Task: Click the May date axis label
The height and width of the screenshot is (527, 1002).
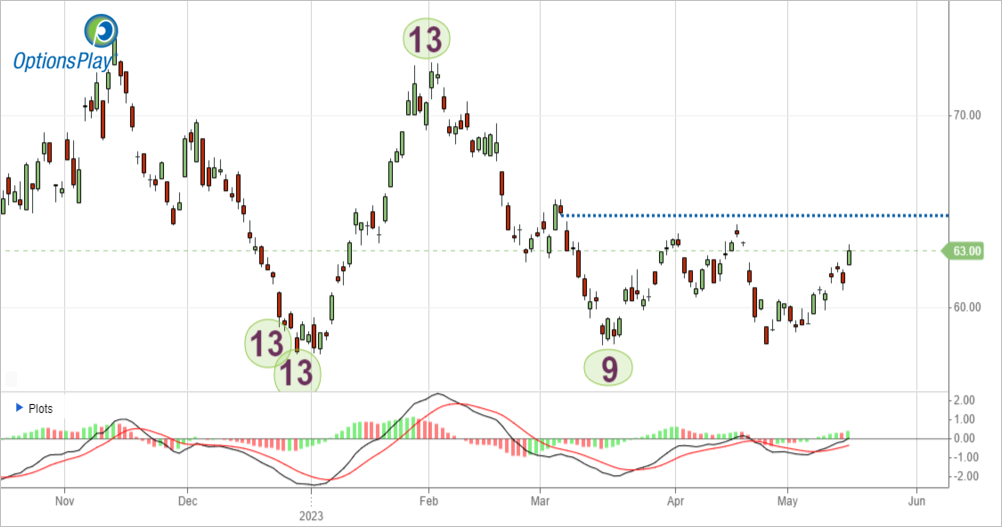Action: point(787,501)
